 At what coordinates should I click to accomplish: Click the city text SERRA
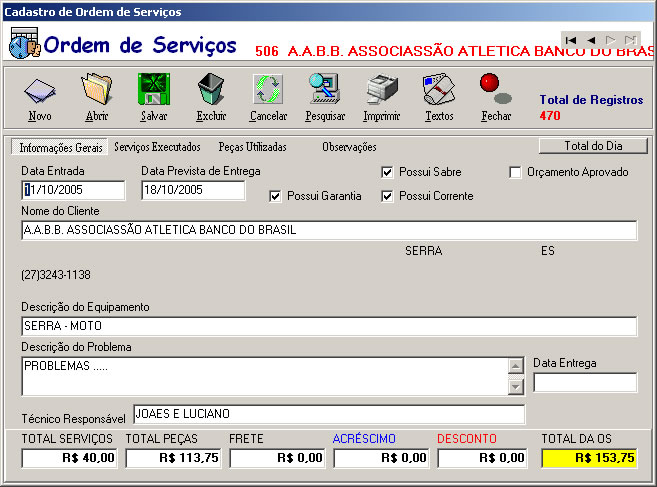[x=423, y=251]
